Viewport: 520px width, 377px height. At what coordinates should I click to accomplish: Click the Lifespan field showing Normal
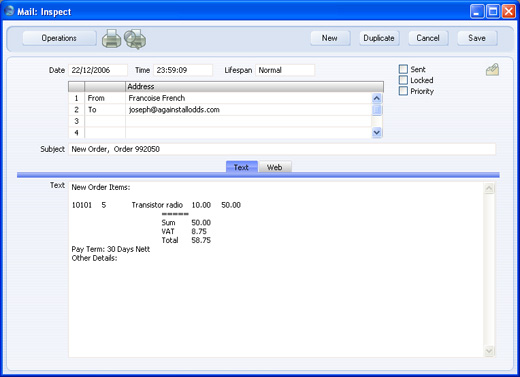tap(285, 70)
